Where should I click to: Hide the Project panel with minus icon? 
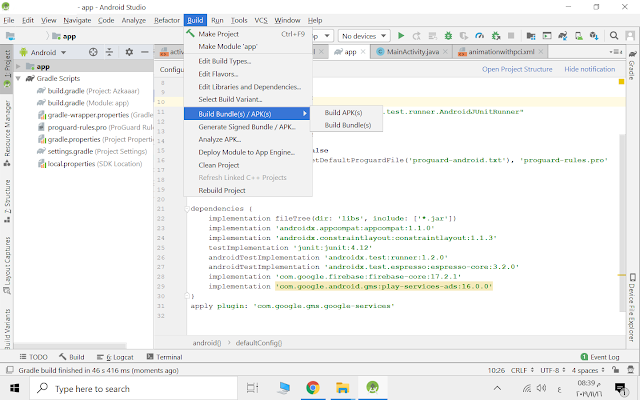click(x=144, y=52)
